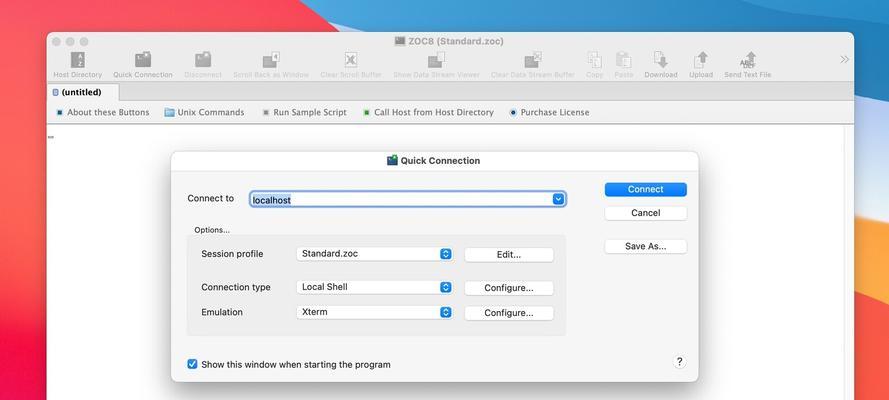889x400 pixels.
Task: Click the Connect button
Action: 646,189
